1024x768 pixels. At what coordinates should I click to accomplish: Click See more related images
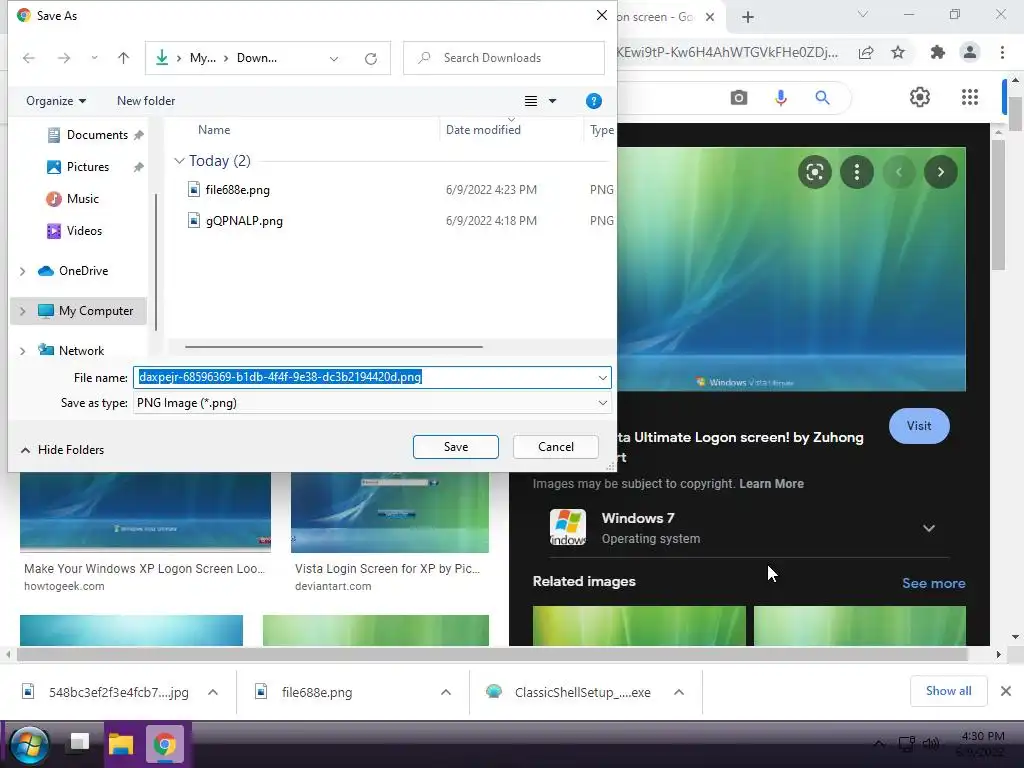point(933,584)
